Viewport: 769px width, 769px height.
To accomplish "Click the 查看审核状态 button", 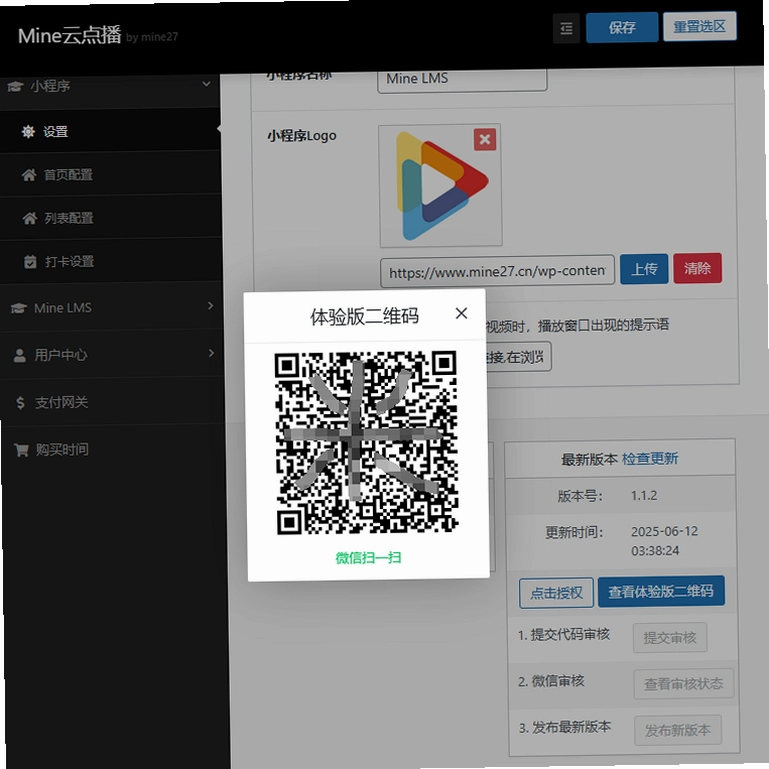I will [683, 684].
